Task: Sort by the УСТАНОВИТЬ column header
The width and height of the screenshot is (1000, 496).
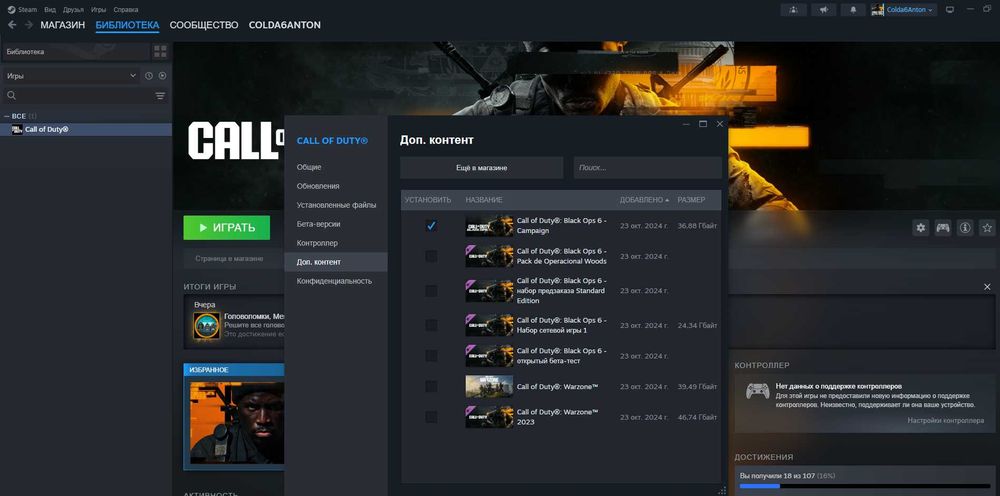Action: 428,200
